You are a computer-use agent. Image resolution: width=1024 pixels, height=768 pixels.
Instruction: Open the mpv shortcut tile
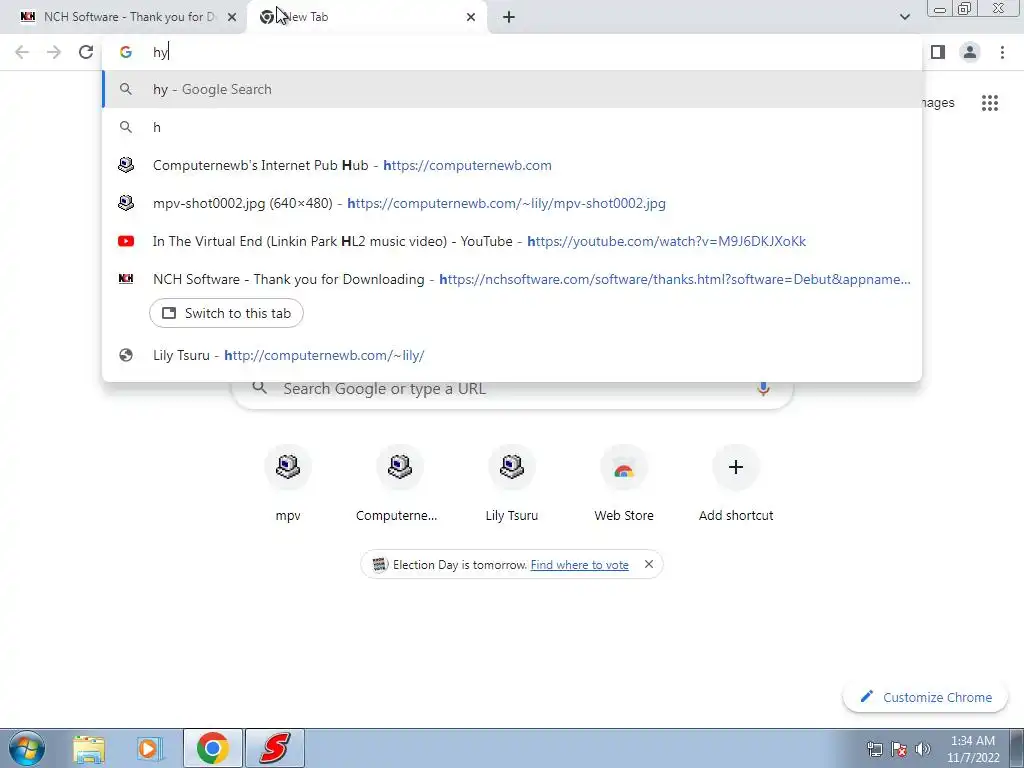(x=288, y=483)
